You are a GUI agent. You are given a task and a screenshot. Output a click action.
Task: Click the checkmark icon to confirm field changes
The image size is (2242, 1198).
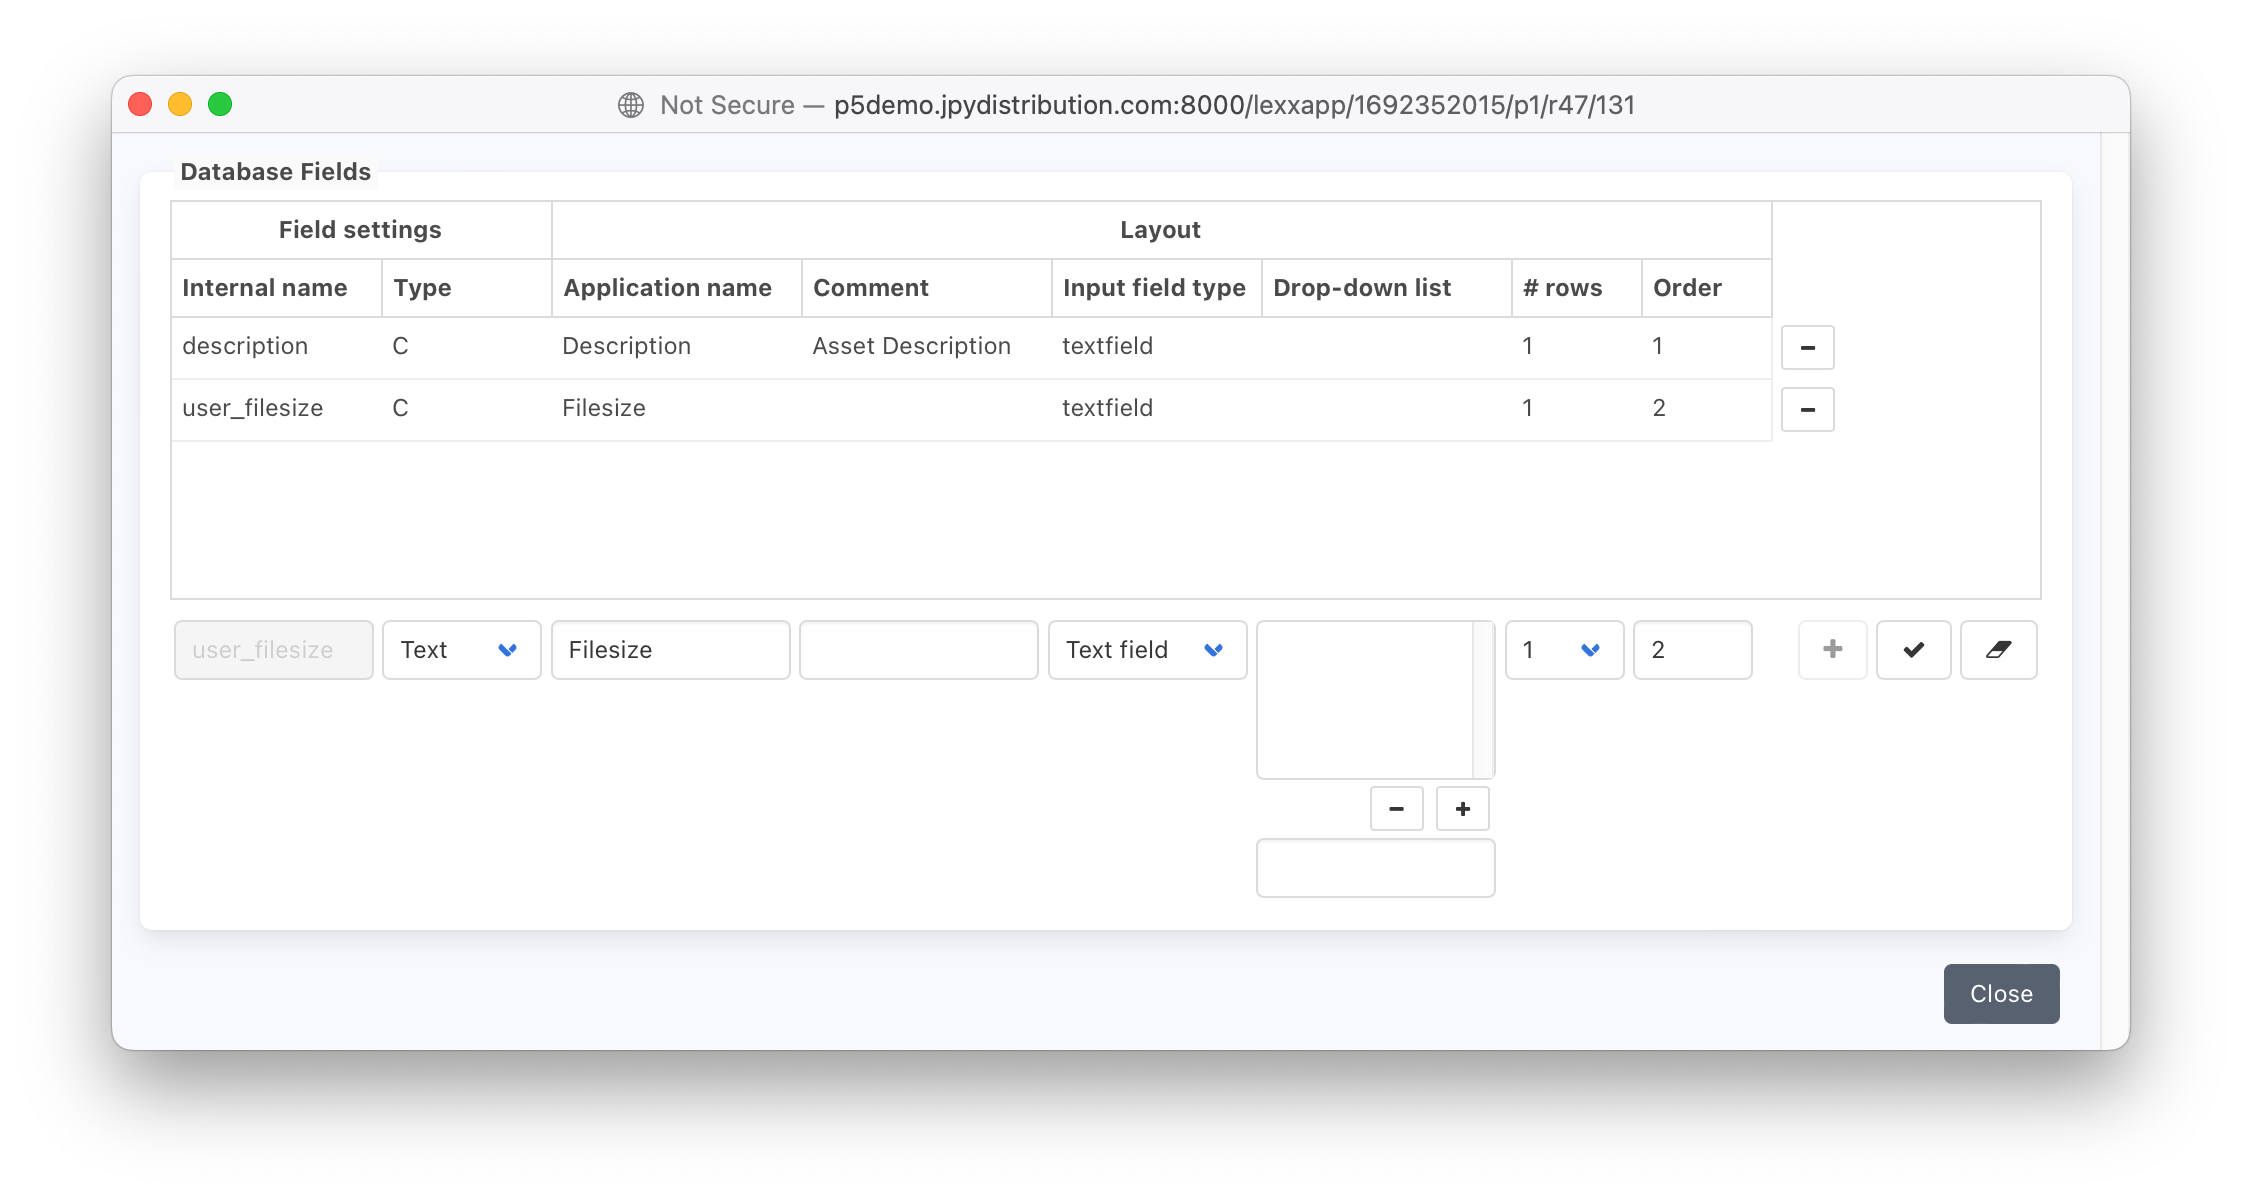pyautogui.click(x=1914, y=649)
